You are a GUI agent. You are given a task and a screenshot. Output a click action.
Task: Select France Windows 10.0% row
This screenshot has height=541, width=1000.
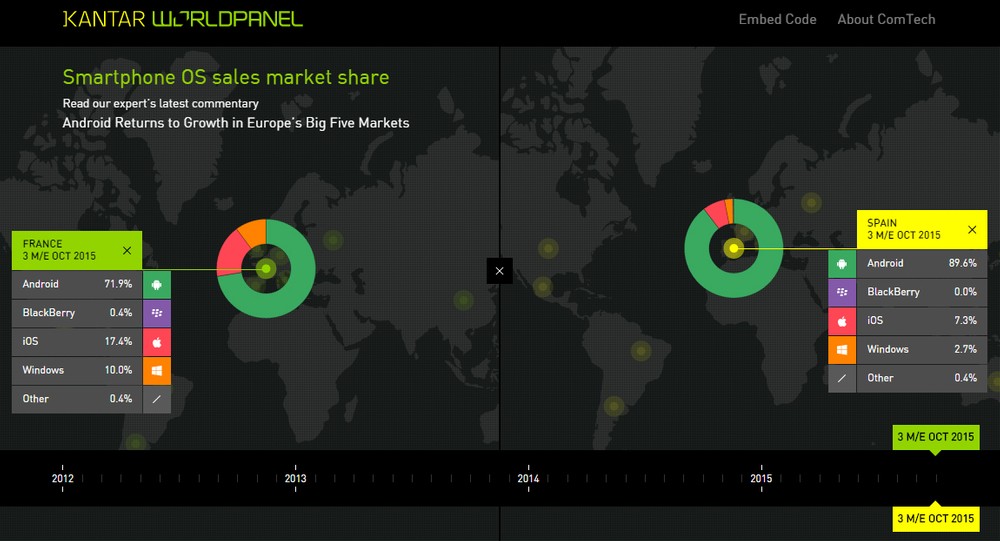(x=77, y=371)
